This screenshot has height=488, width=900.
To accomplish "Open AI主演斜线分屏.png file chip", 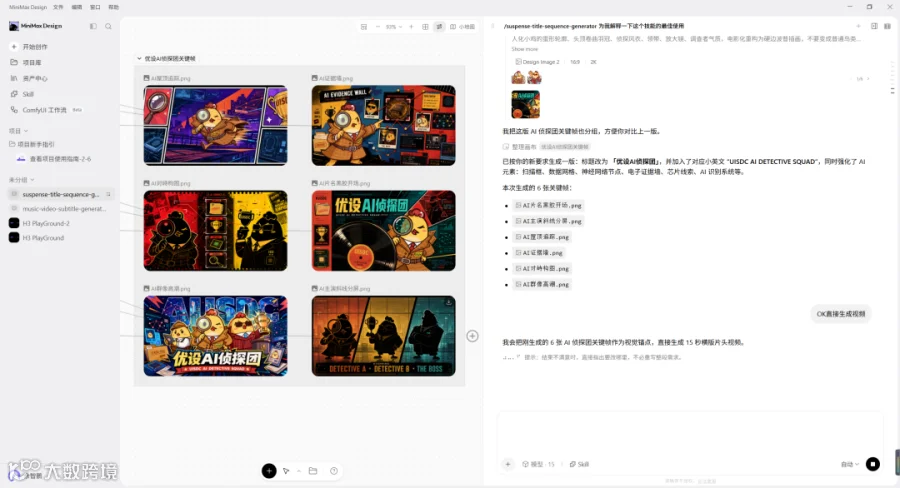I will coord(548,221).
